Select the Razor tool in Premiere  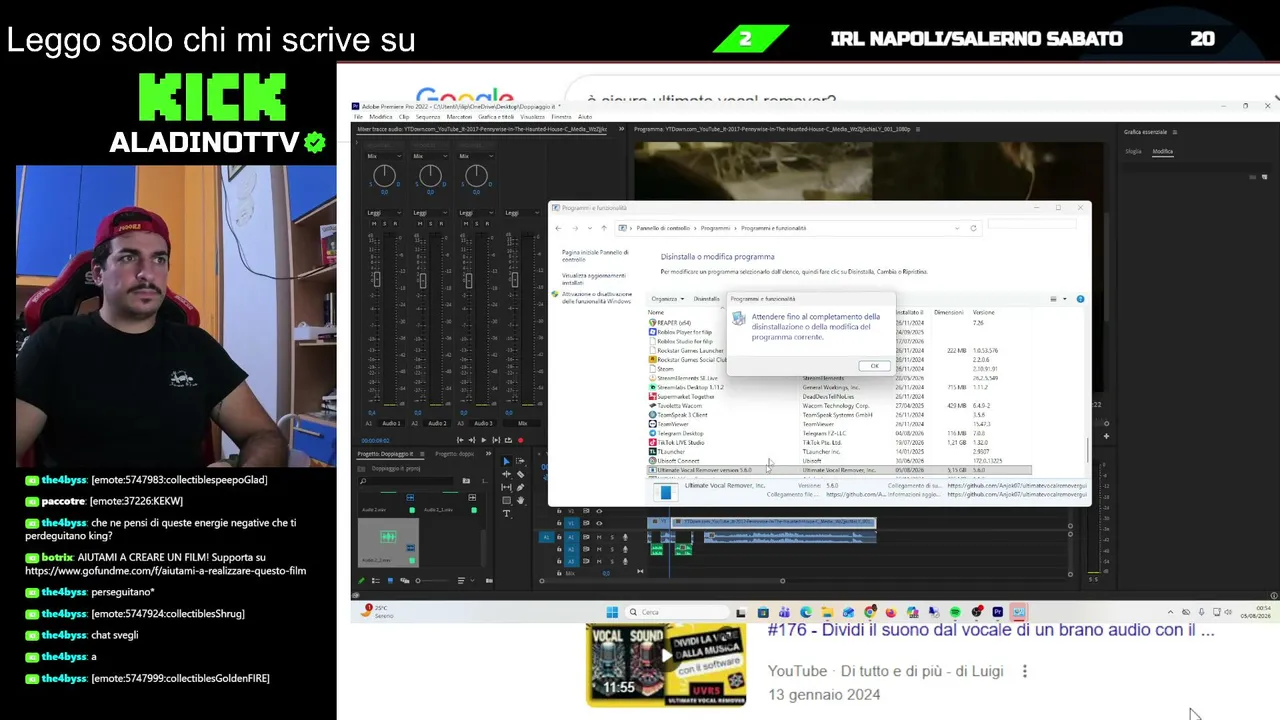pos(520,474)
